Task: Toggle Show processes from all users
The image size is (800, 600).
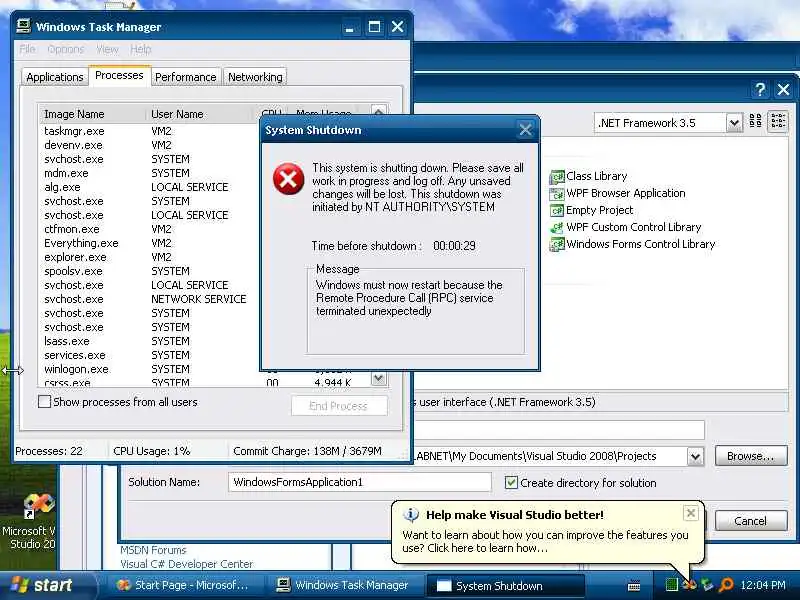Action: 44,402
